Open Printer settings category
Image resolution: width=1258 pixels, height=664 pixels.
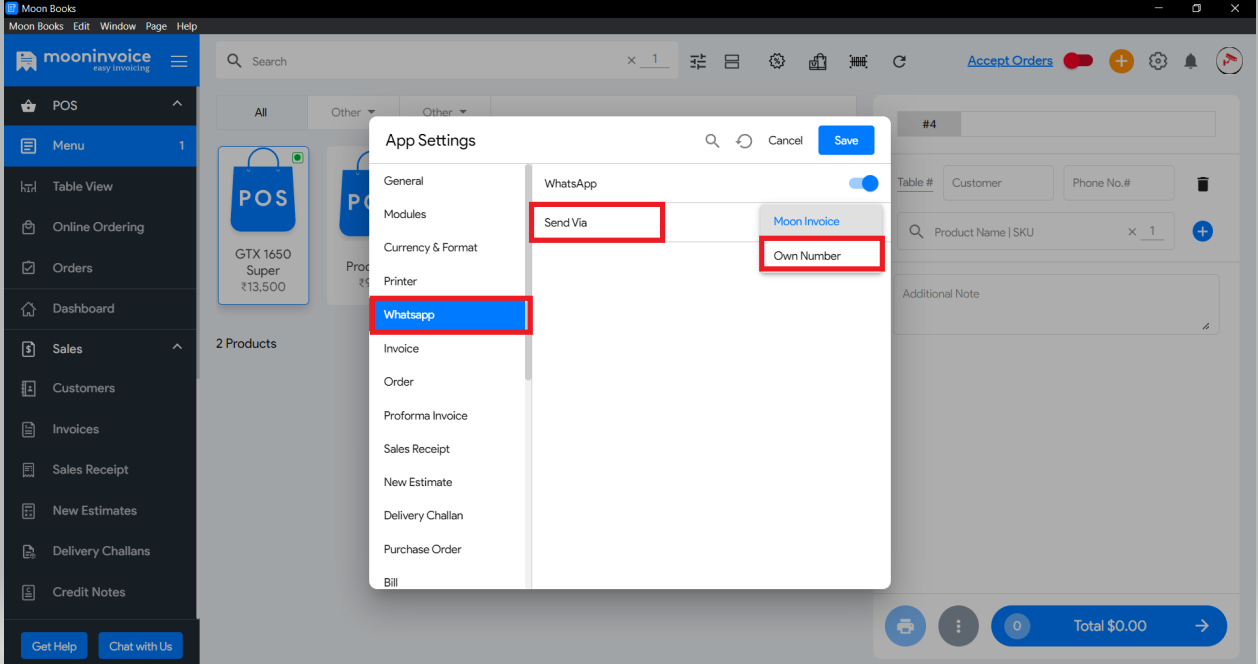(x=448, y=281)
